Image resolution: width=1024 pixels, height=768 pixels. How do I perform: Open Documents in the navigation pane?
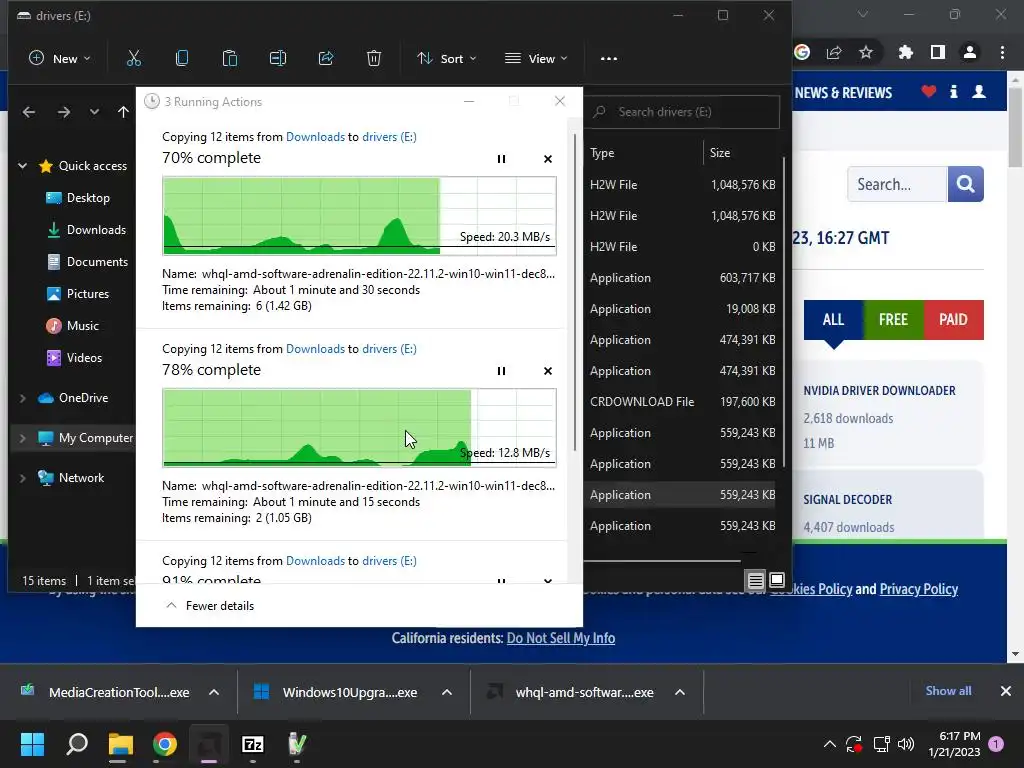tap(88, 262)
